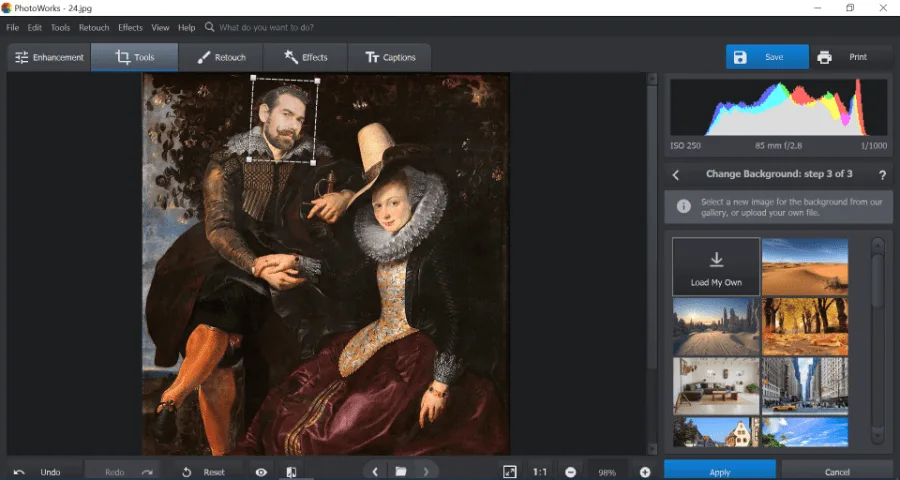Go to next image with right arrow

[426, 472]
